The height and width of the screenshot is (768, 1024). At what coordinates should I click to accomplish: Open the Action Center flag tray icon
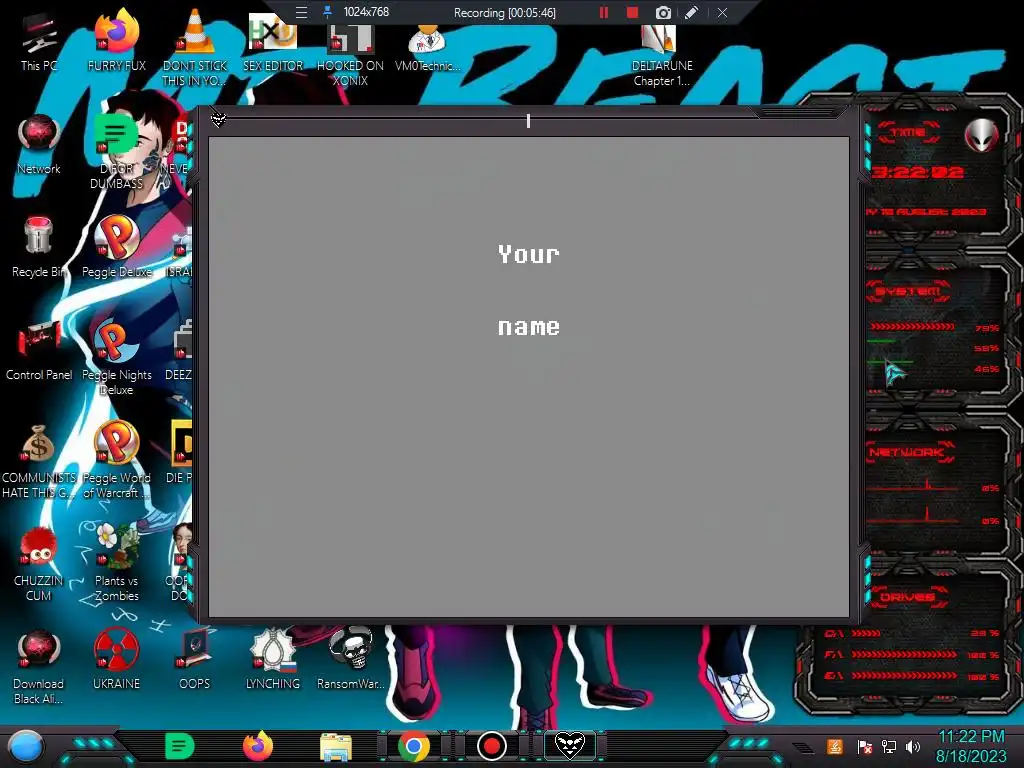865,746
